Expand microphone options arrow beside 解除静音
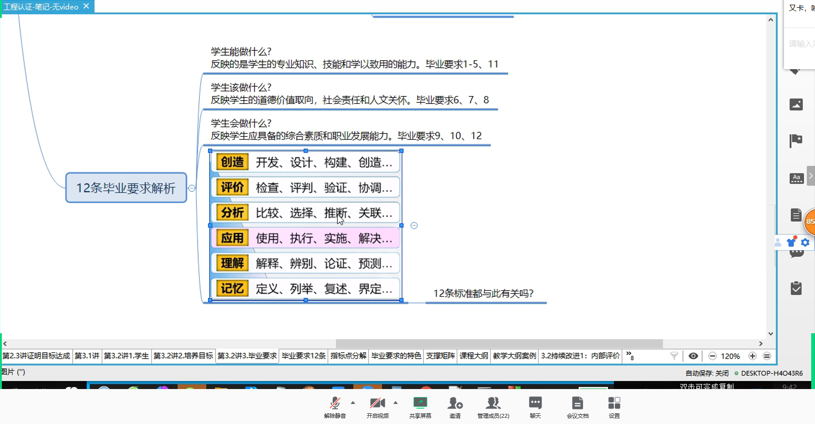This screenshot has height=424, width=815. (x=352, y=403)
